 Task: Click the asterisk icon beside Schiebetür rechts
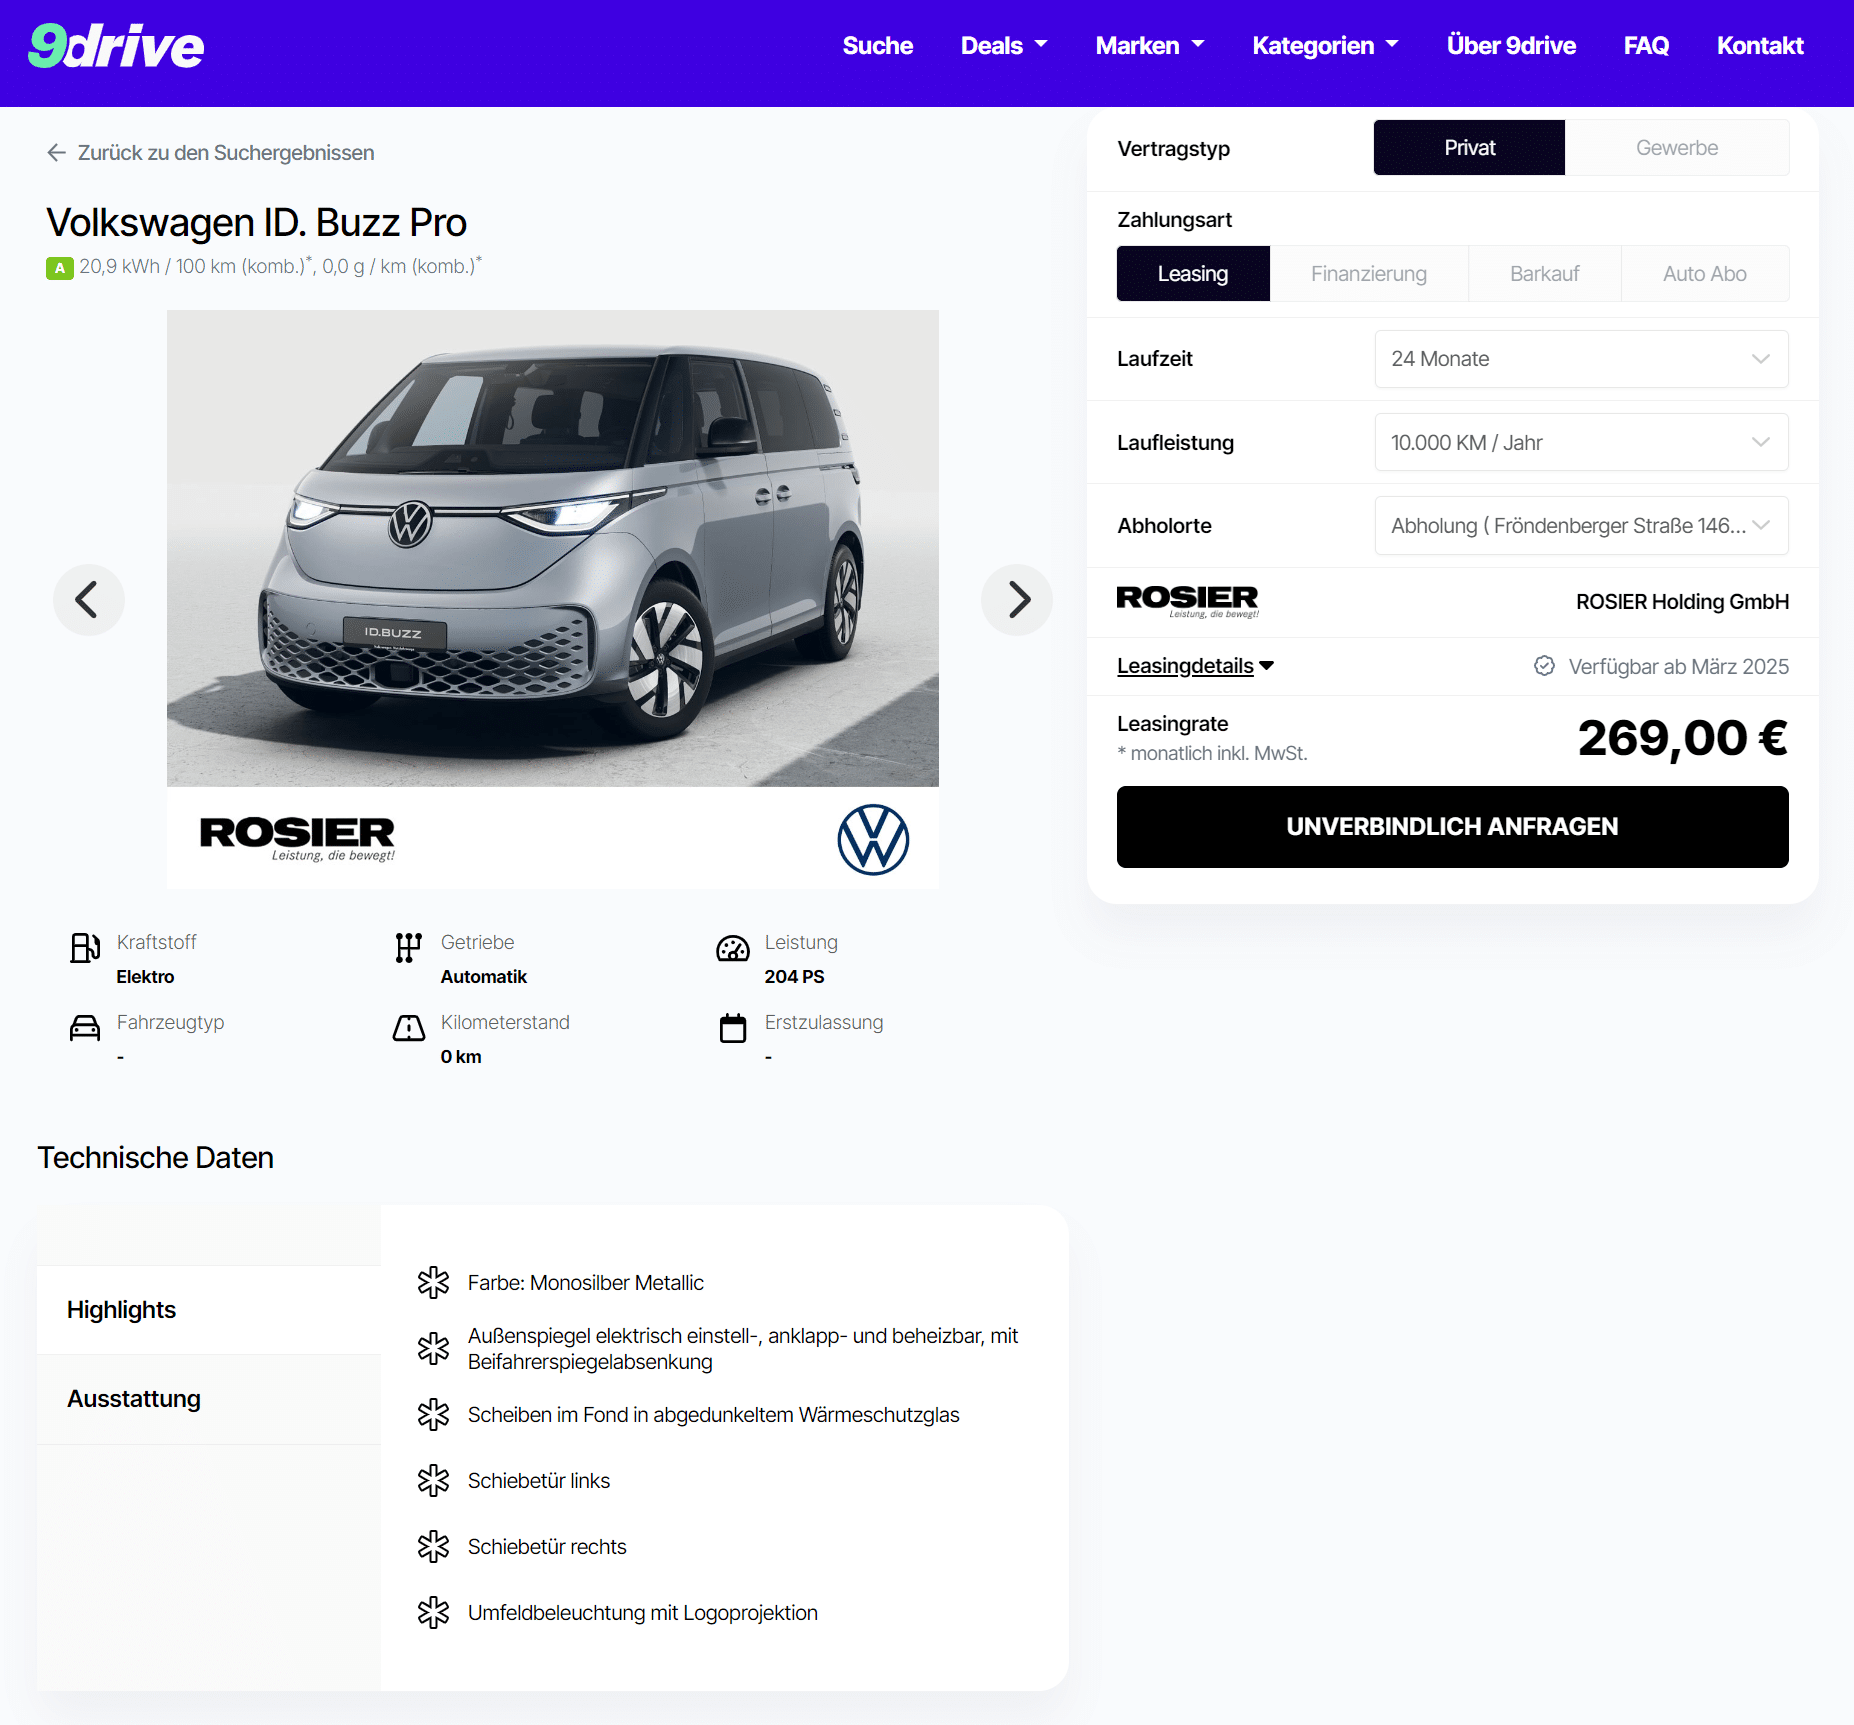click(433, 1546)
